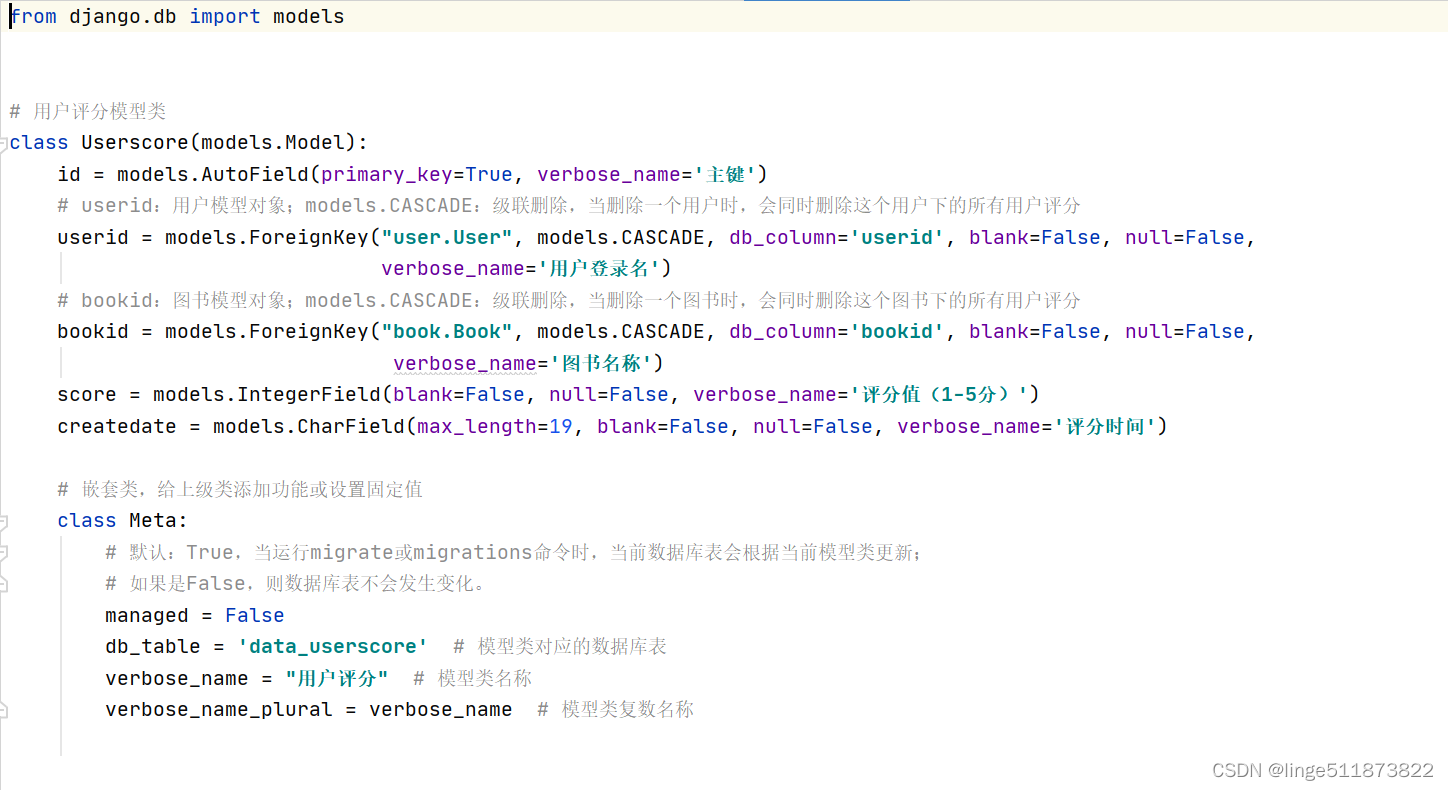The height and width of the screenshot is (790, 1448).
Task: Click the class name "Userscore"
Action: point(135,142)
